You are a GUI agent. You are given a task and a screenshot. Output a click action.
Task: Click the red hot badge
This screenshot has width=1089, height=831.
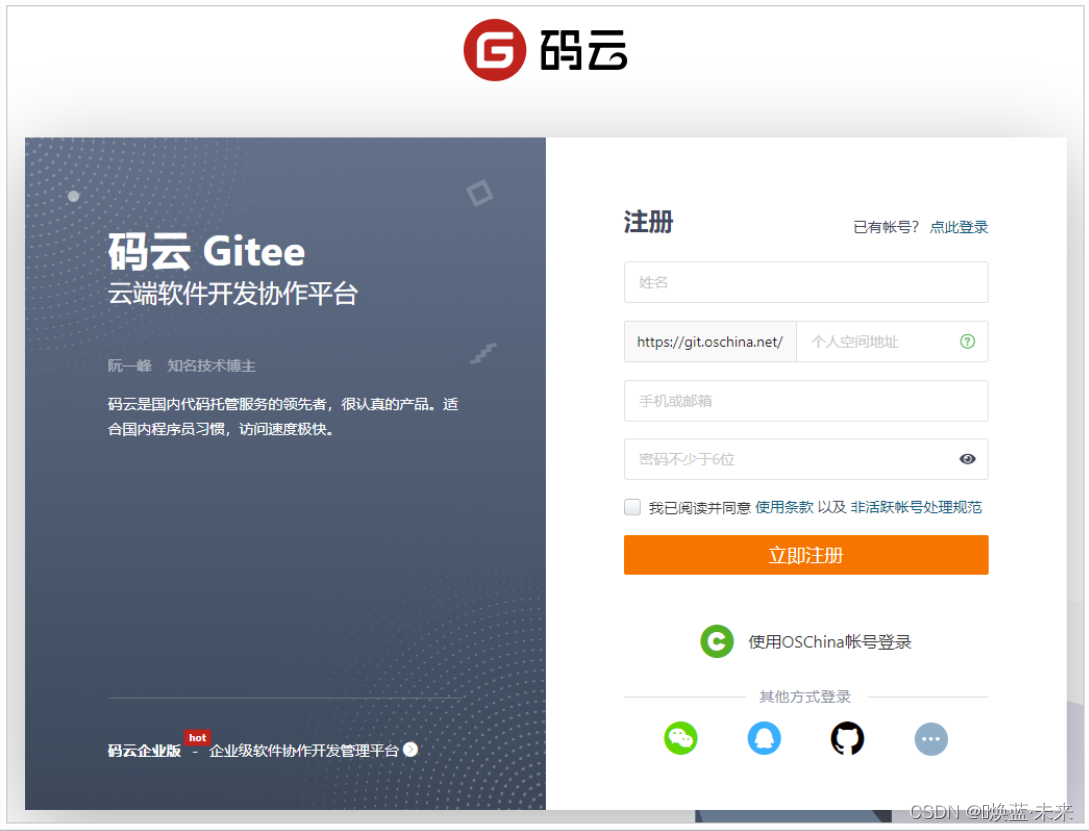197,737
